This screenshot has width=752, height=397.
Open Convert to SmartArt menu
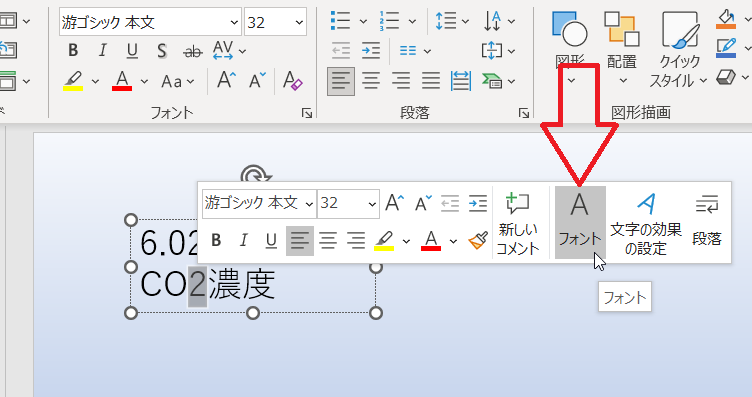pyautogui.click(x=498, y=81)
